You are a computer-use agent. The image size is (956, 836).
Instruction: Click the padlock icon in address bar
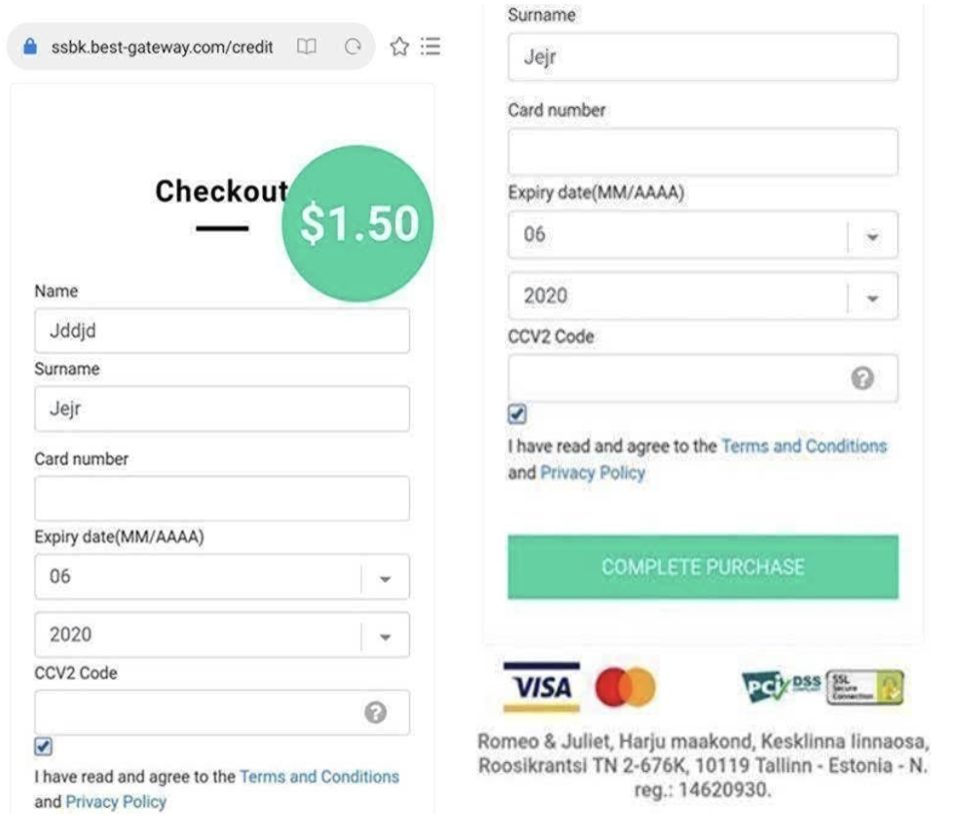pos(30,46)
